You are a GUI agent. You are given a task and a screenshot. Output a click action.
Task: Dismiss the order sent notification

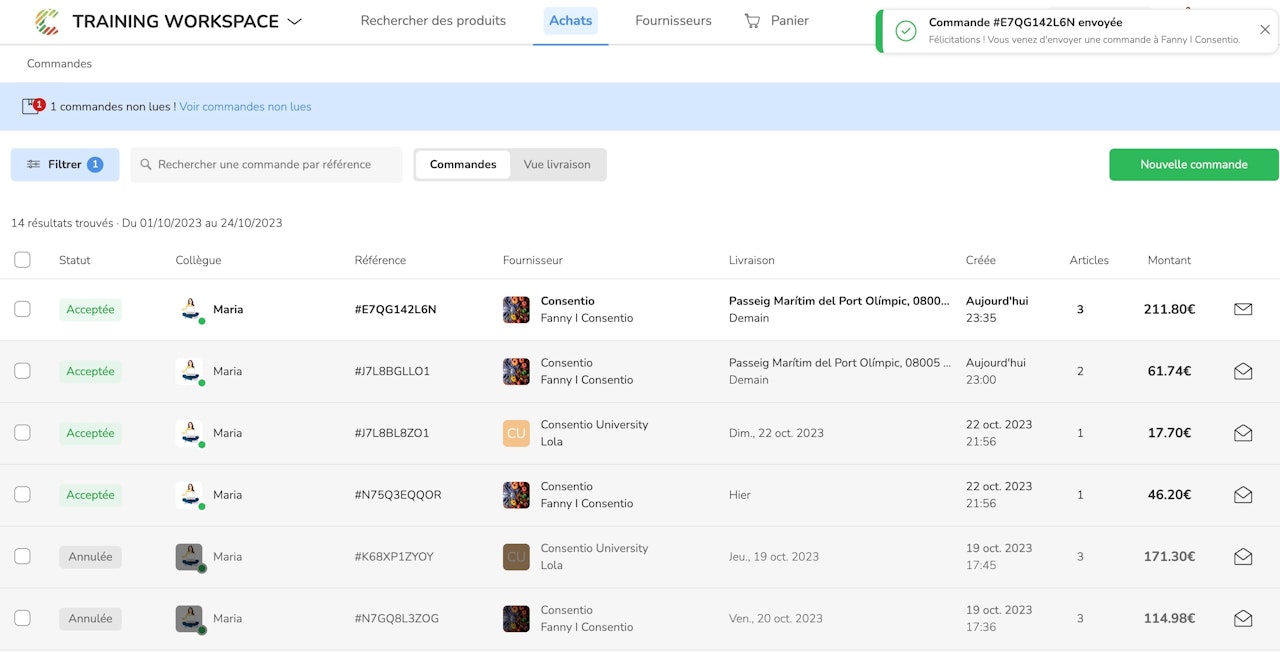coord(1265,30)
